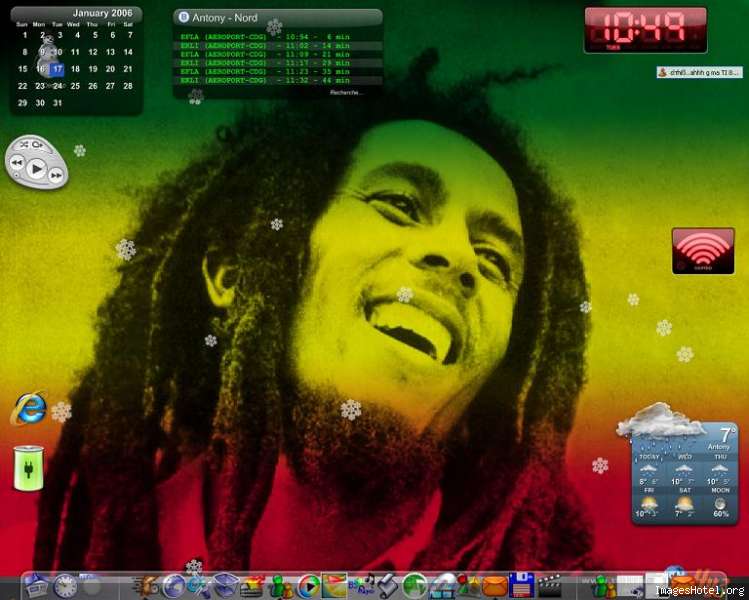
Task: Click the red digital clock widget
Action: 645,30
